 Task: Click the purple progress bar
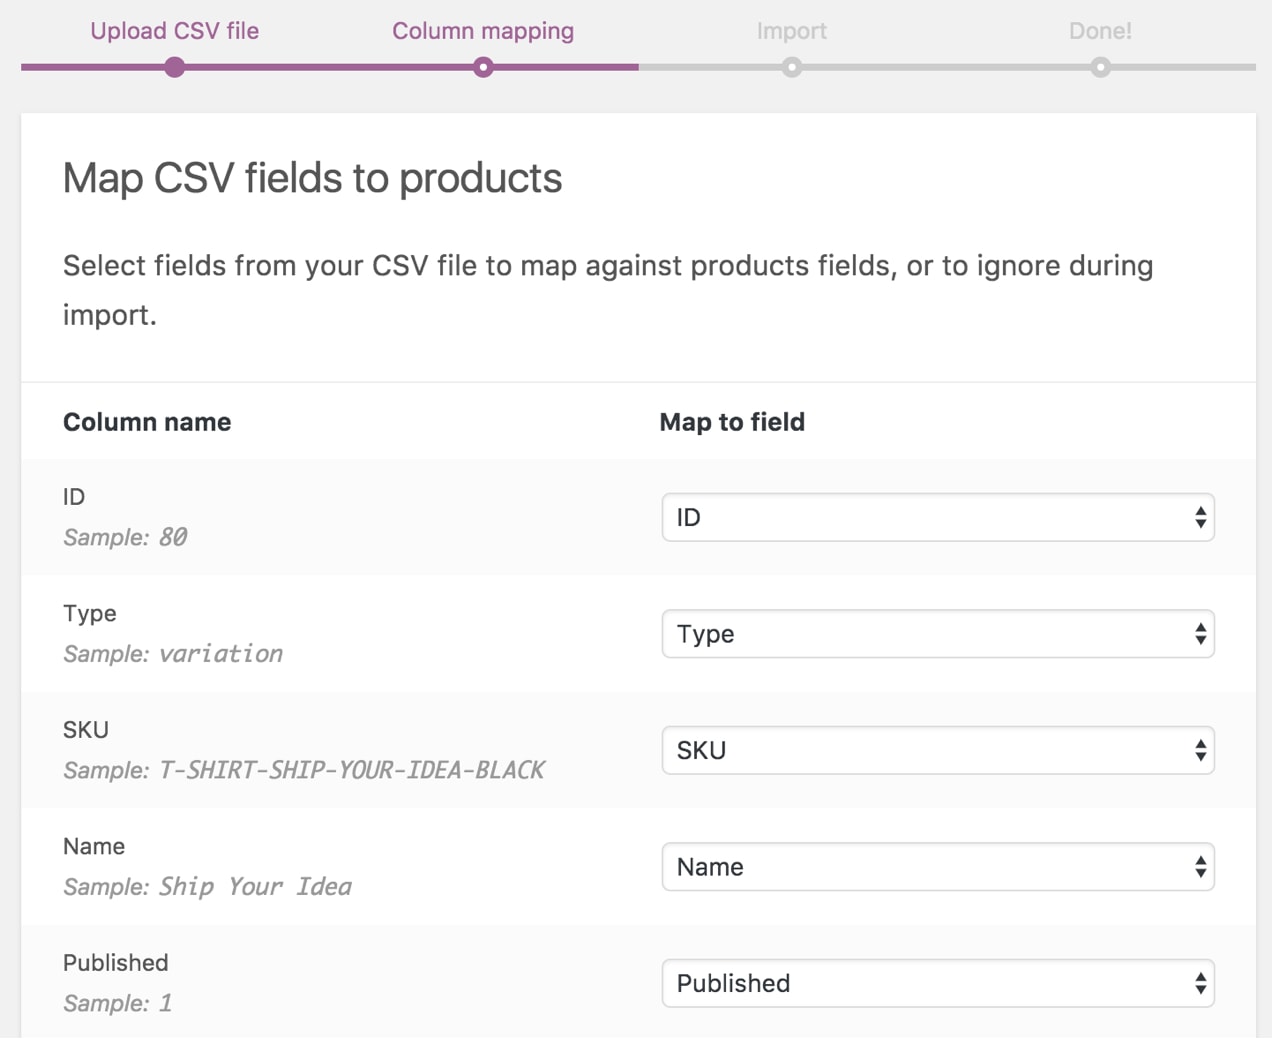click(x=320, y=68)
